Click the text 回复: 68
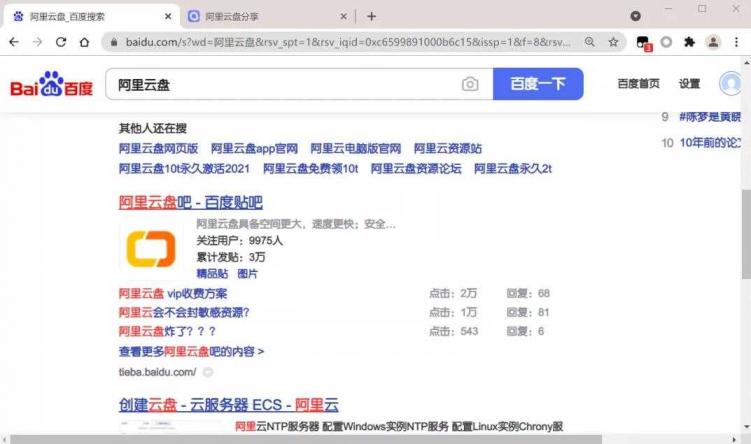This screenshot has height=444, width=751. pos(528,293)
